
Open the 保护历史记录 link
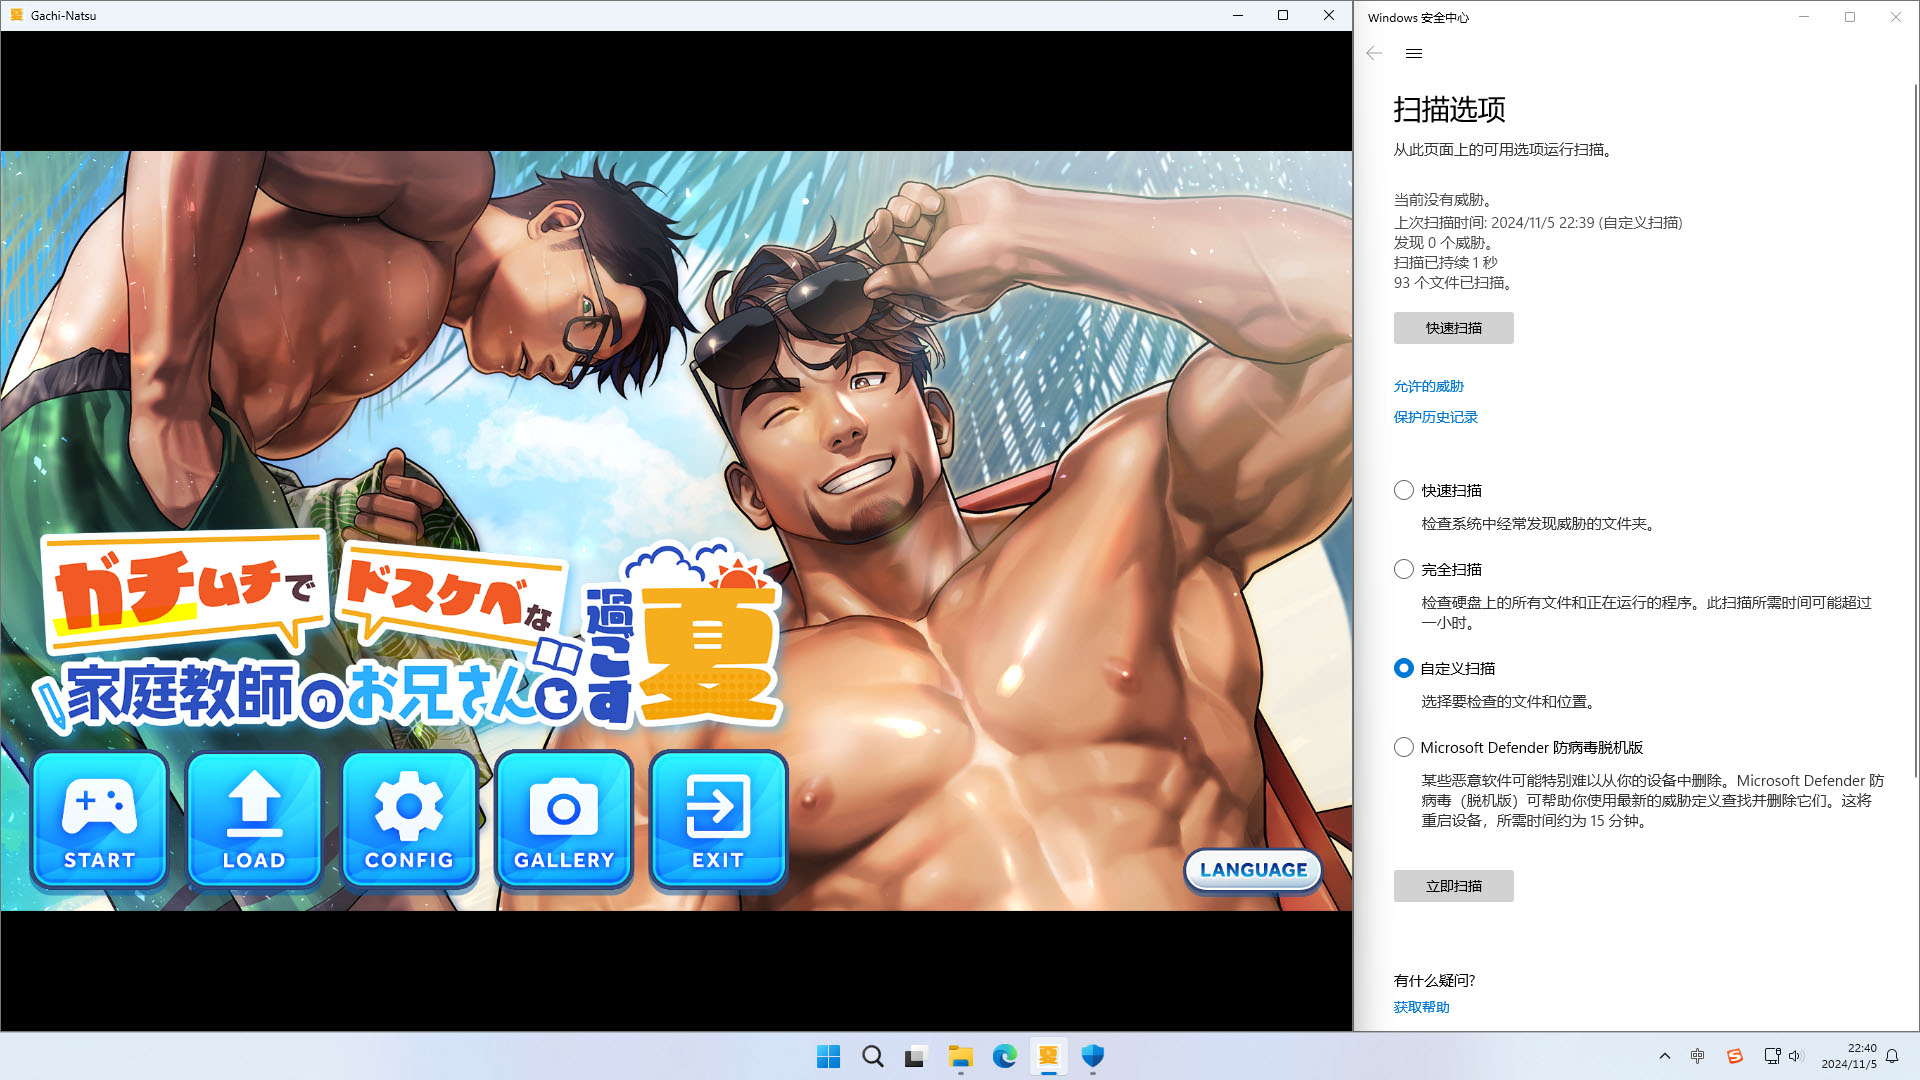1435,417
